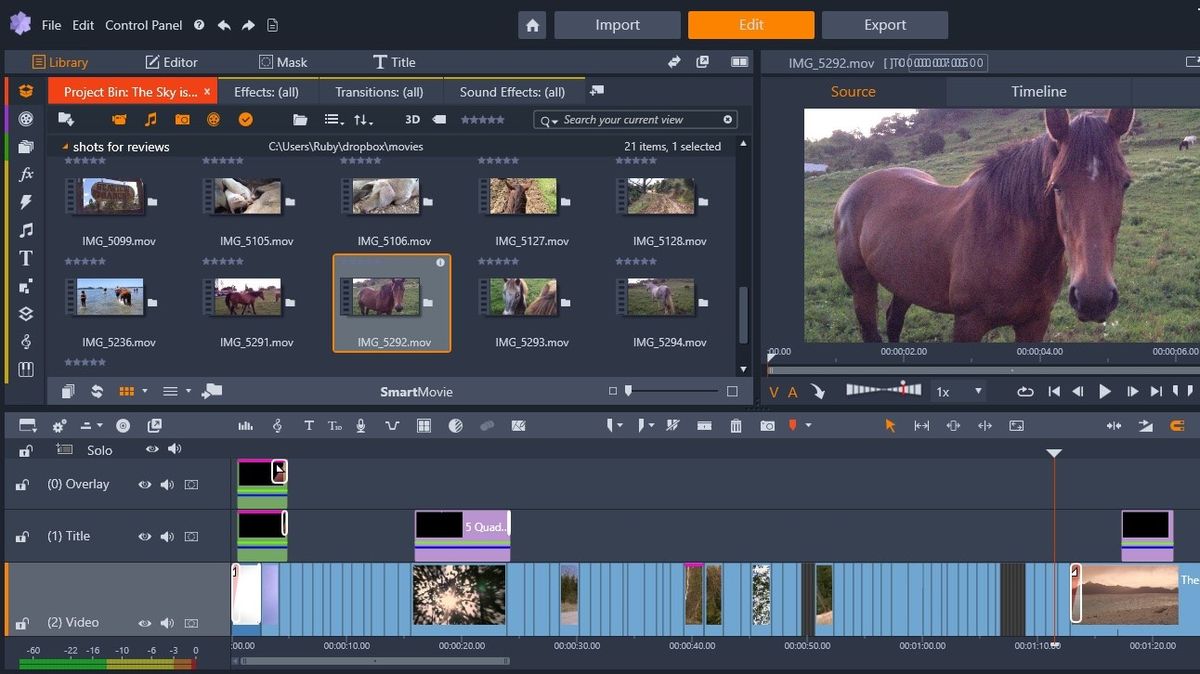Screen dimensions: 1200x674
Task: Open the voice-over microphone tool
Action: tap(361, 426)
